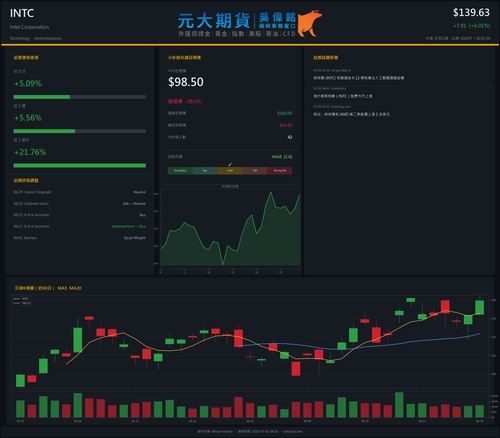The height and width of the screenshot is (438, 500).
Task: Click the Hold (2.6) consensus label
Action: click(282, 157)
